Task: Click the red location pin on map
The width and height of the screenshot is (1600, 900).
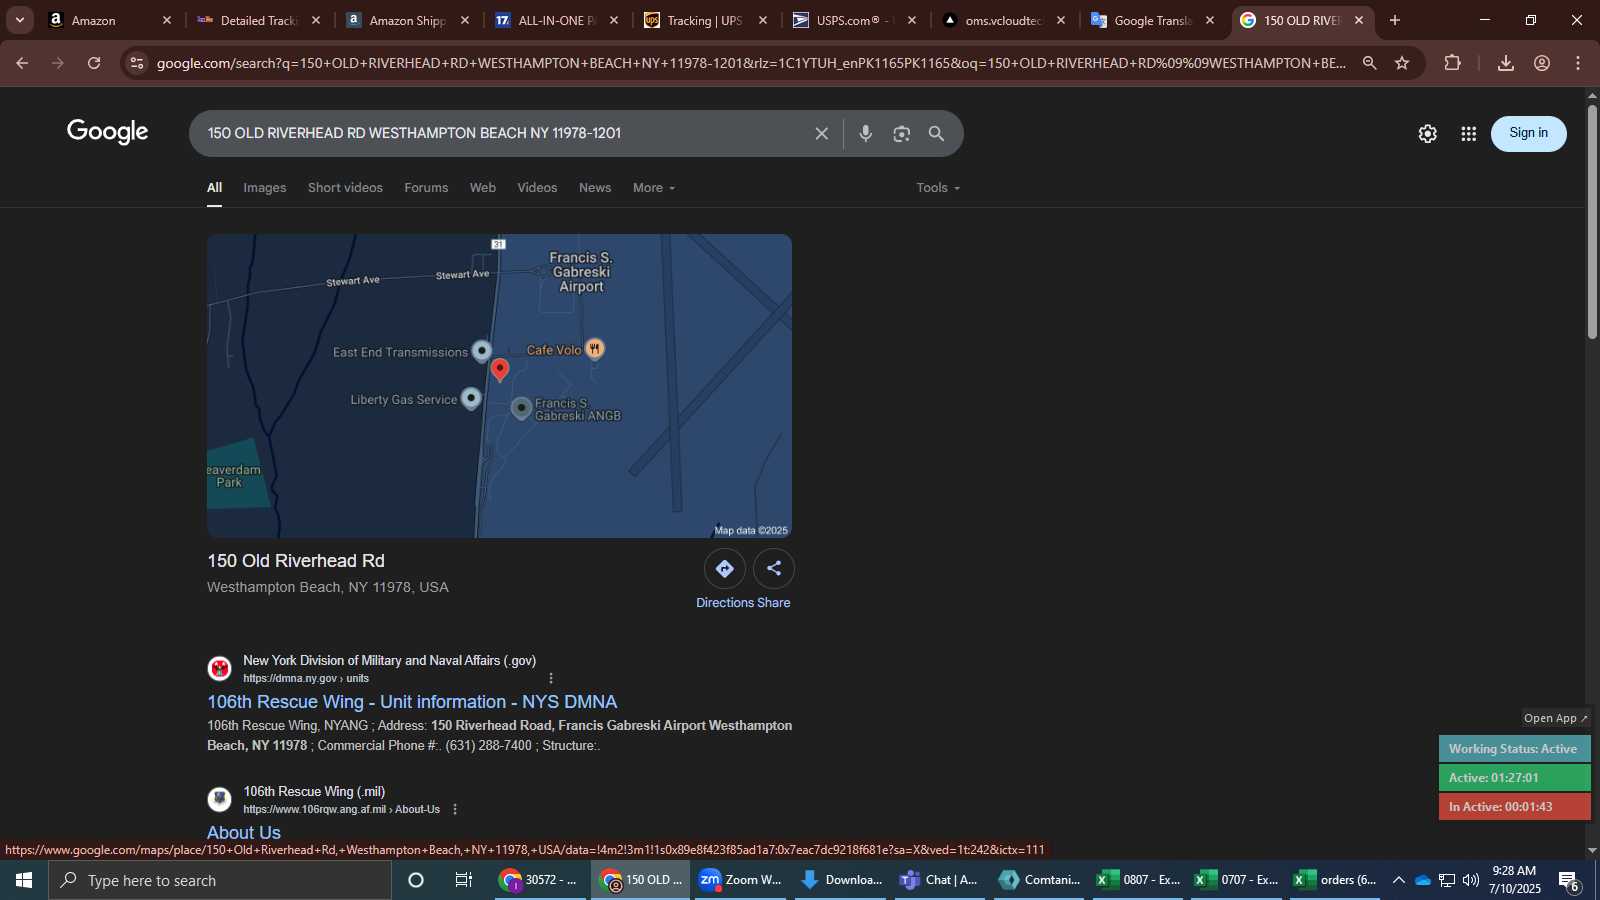Action: point(500,370)
